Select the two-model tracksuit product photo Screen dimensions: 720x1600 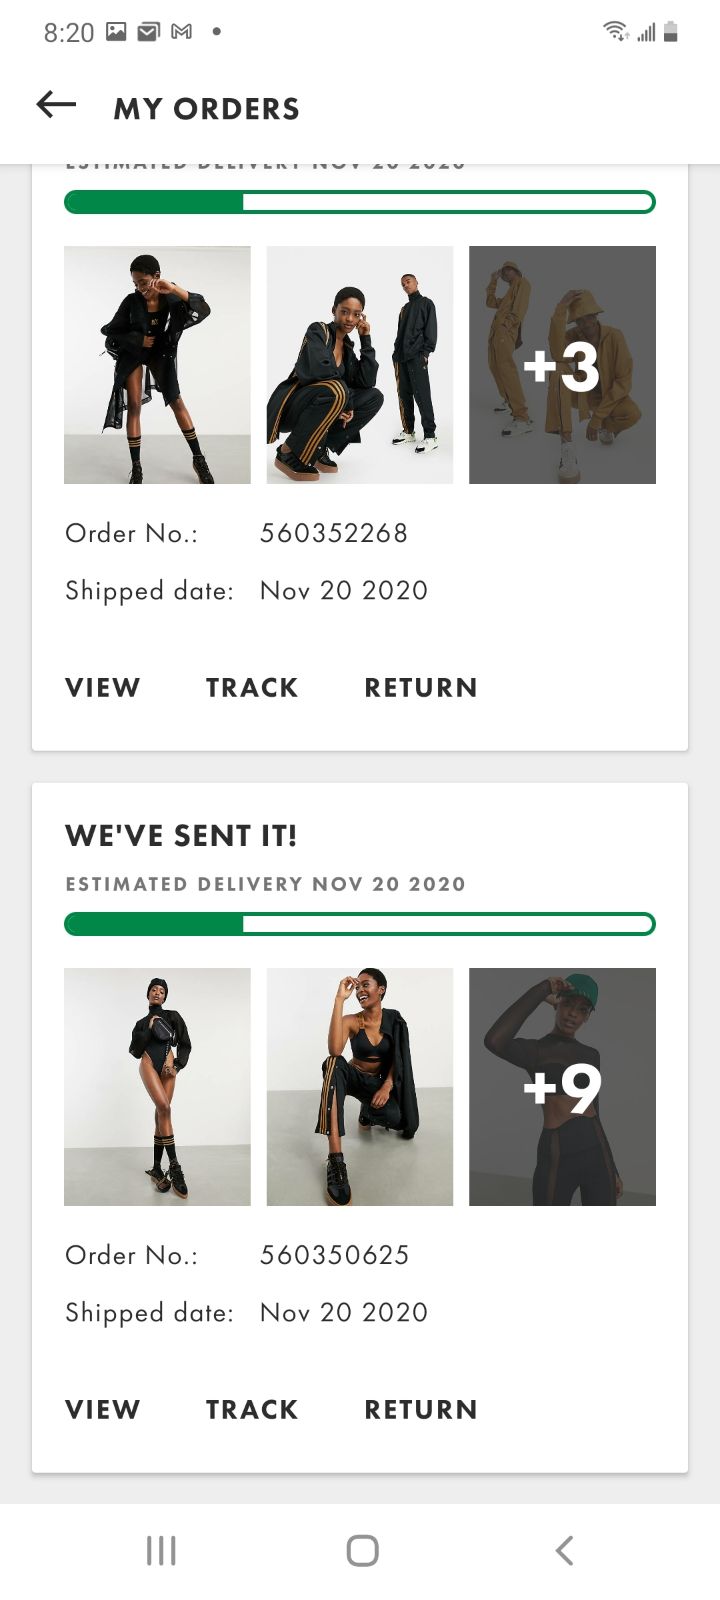coord(360,365)
